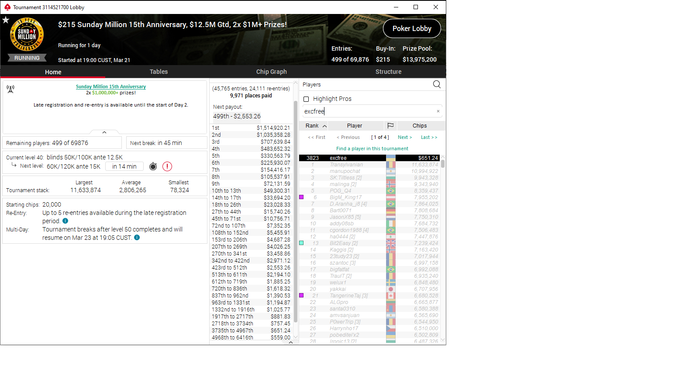Click the purple marker beside BigM_King17
The width and height of the screenshot is (700, 380).
point(301,197)
